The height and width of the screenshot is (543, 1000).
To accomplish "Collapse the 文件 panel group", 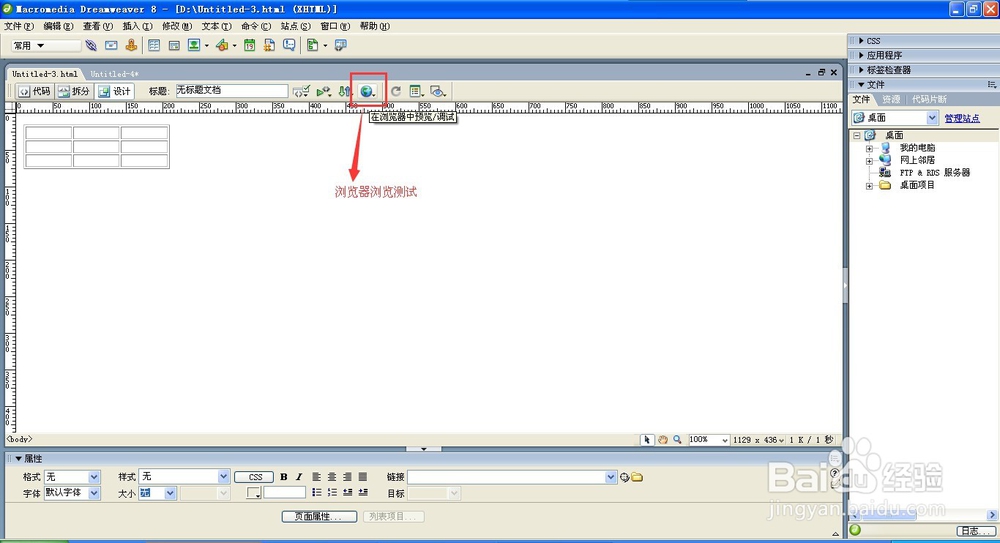I will click(x=862, y=85).
